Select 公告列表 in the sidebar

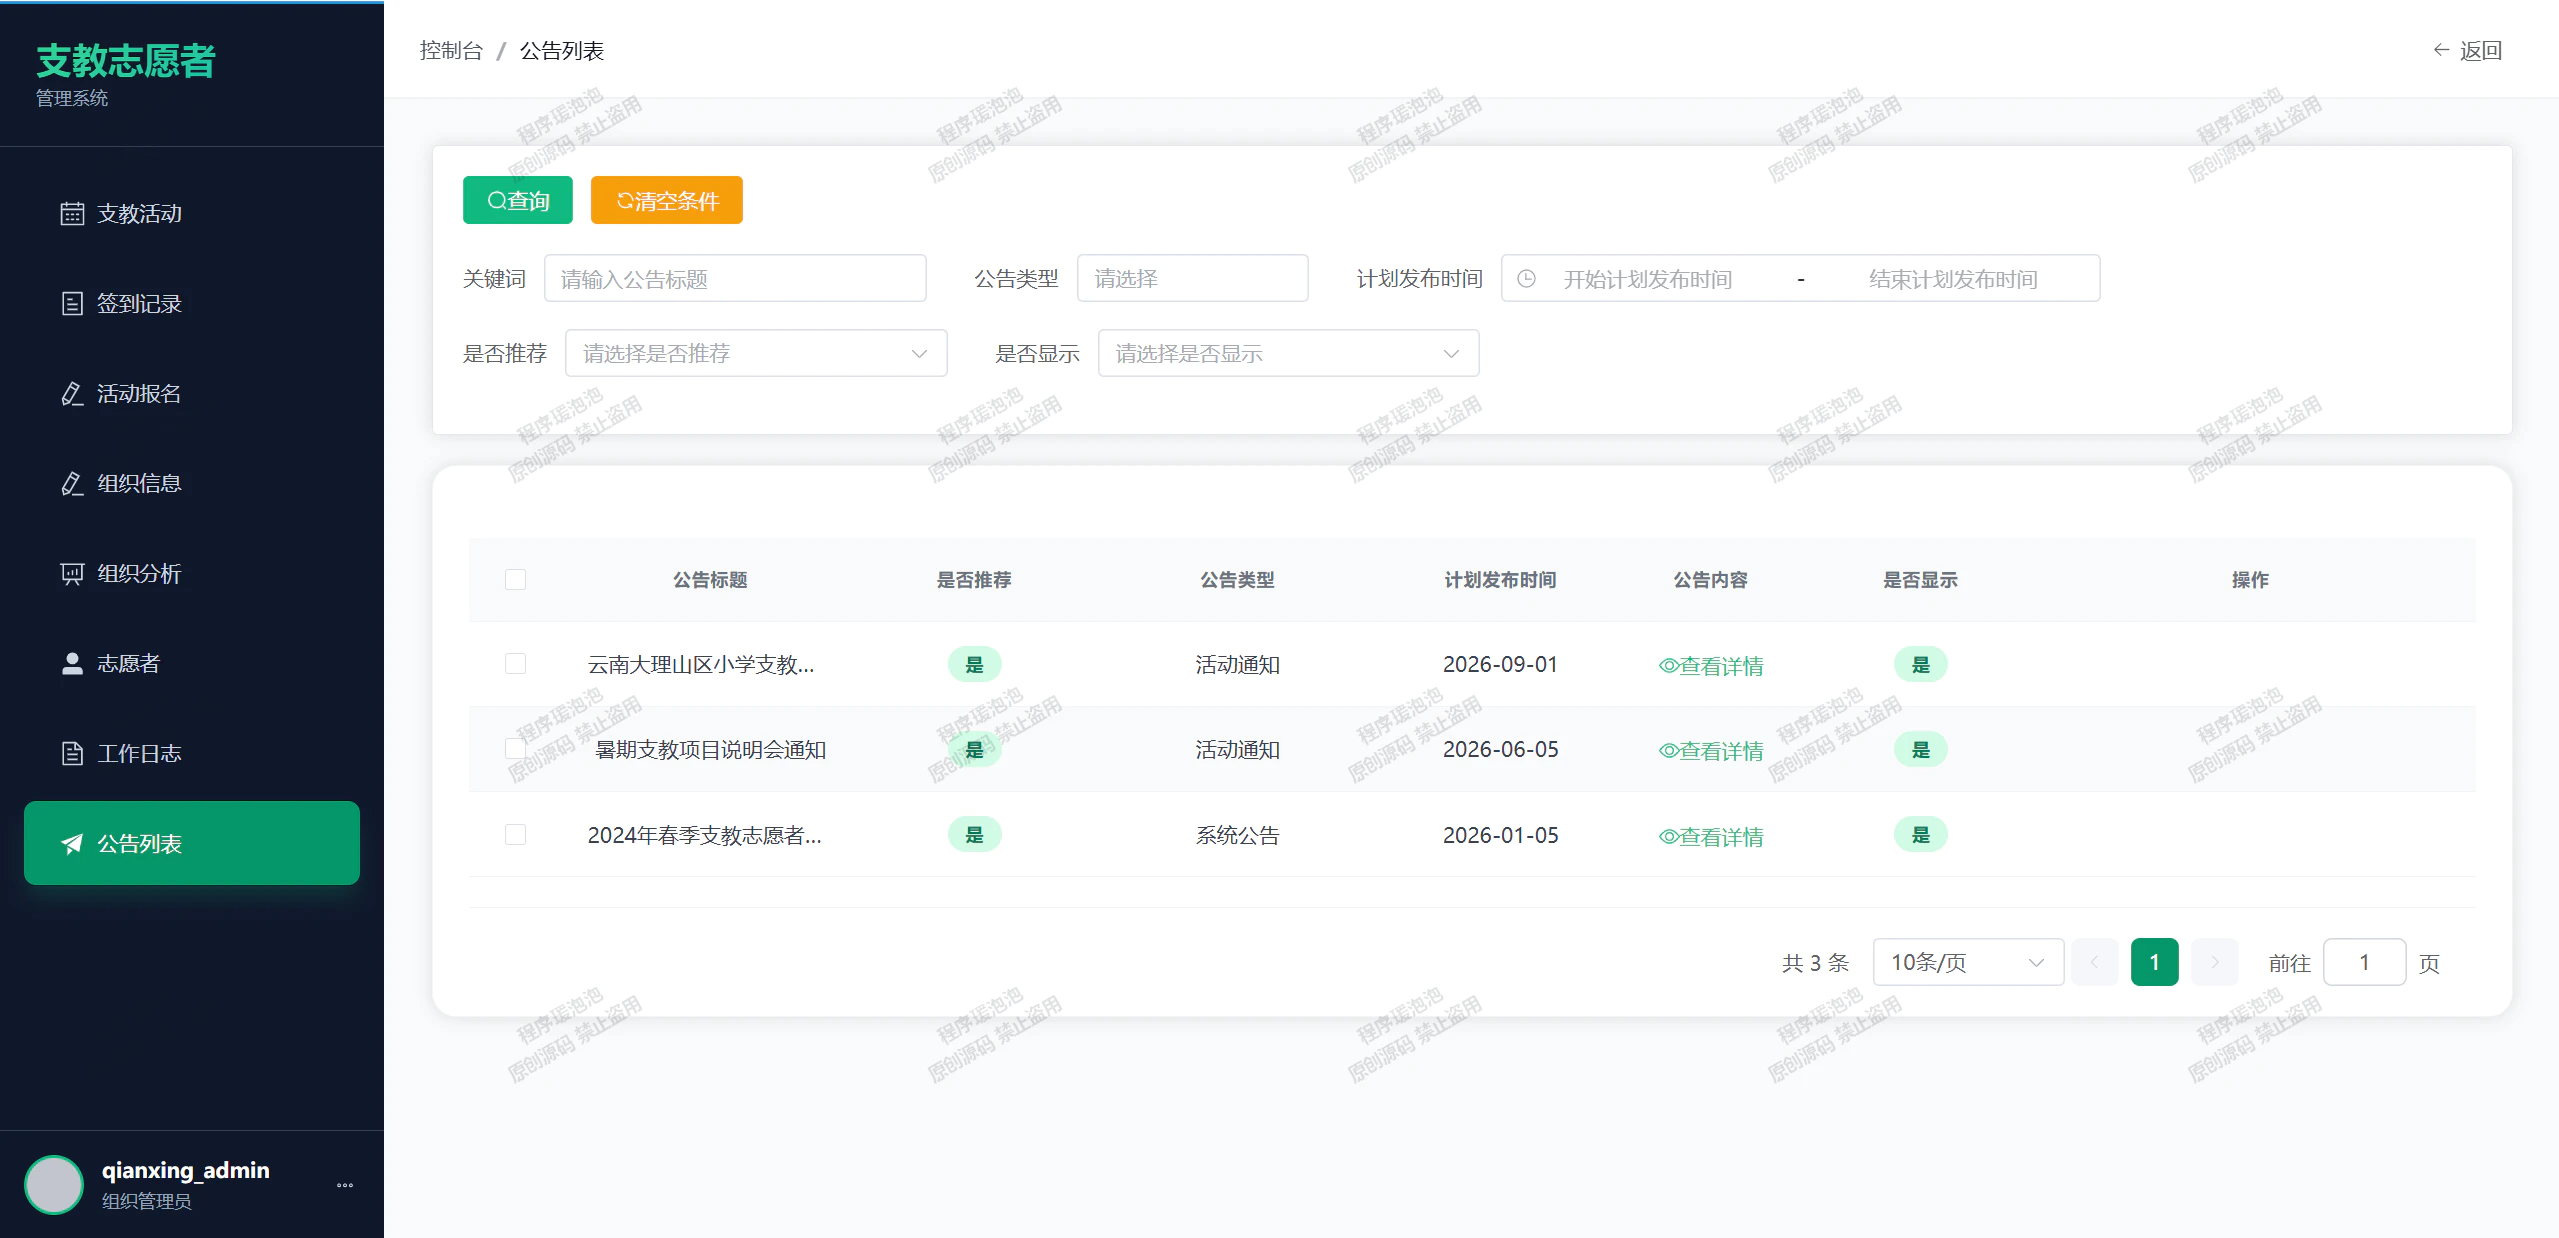coord(192,843)
